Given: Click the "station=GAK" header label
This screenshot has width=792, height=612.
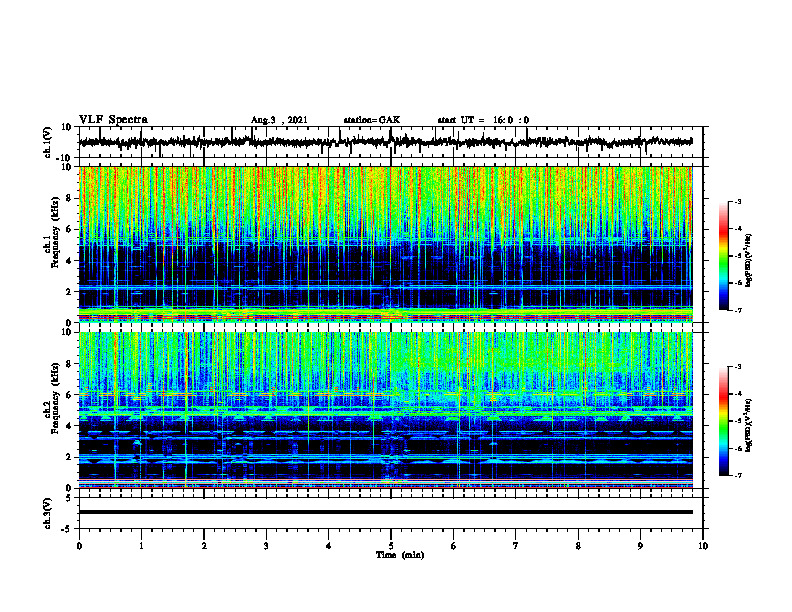Looking at the screenshot, I should pyautogui.click(x=372, y=120).
